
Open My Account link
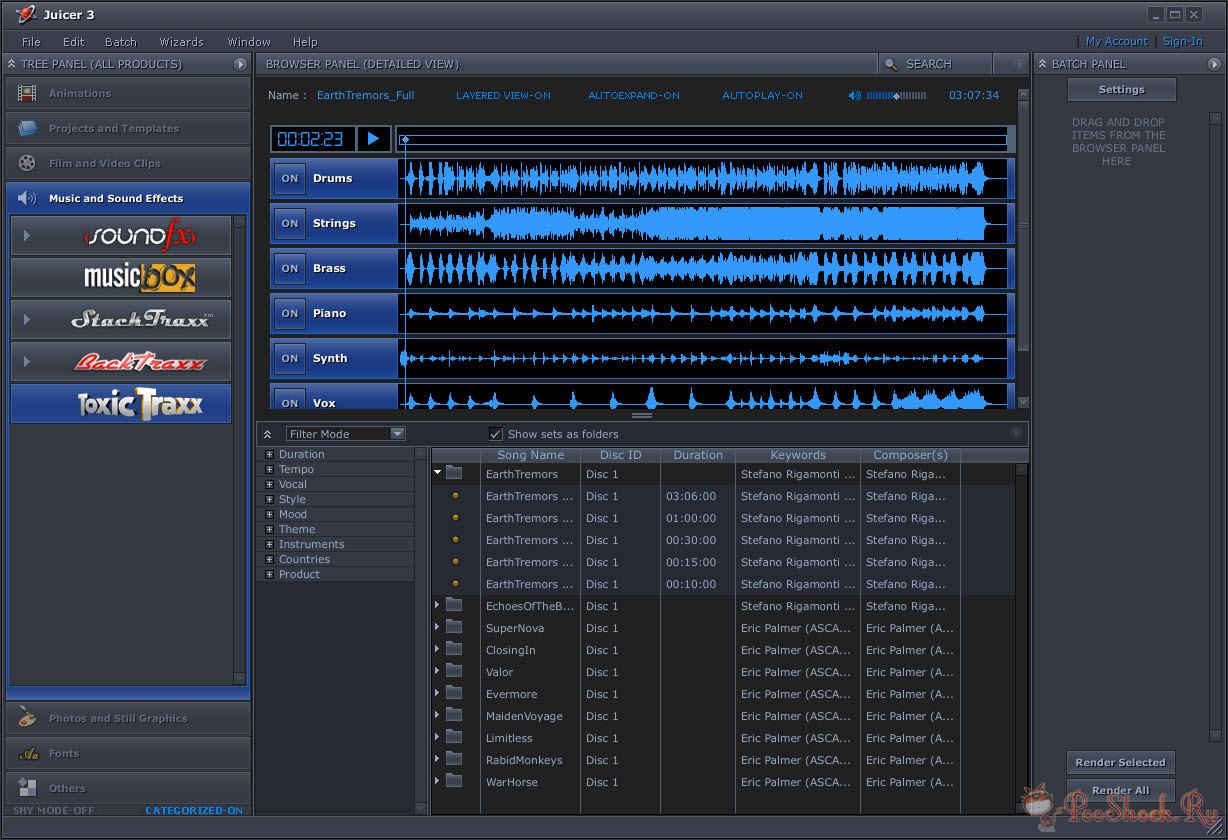coord(1117,42)
